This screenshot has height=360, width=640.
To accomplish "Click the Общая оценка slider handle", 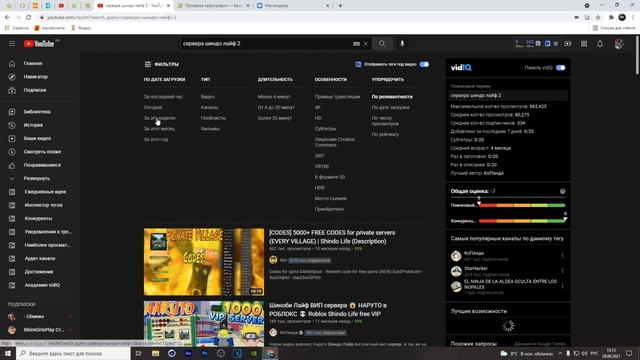I will click(x=479, y=198).
